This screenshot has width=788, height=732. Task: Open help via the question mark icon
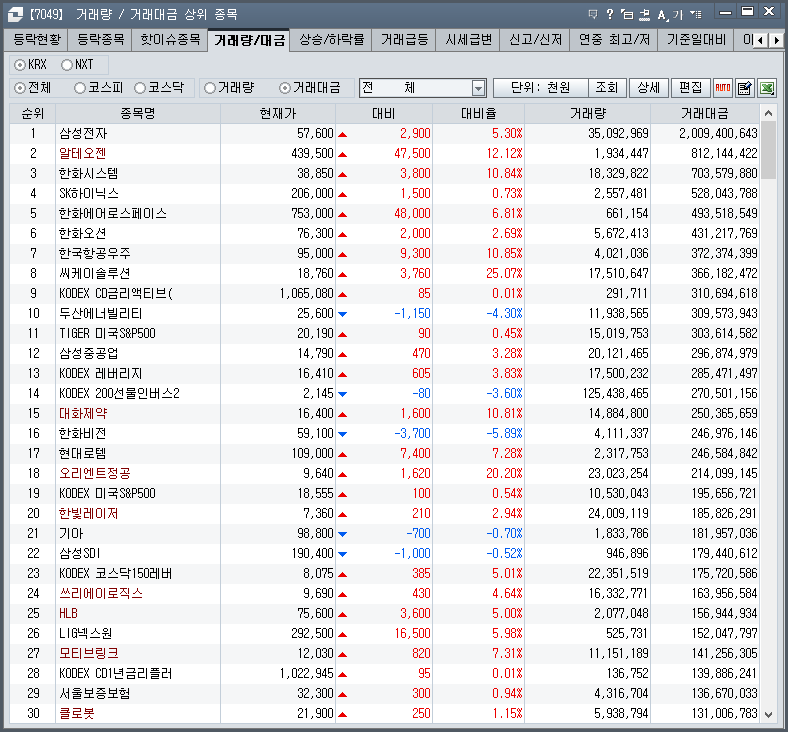click(610, 14)
